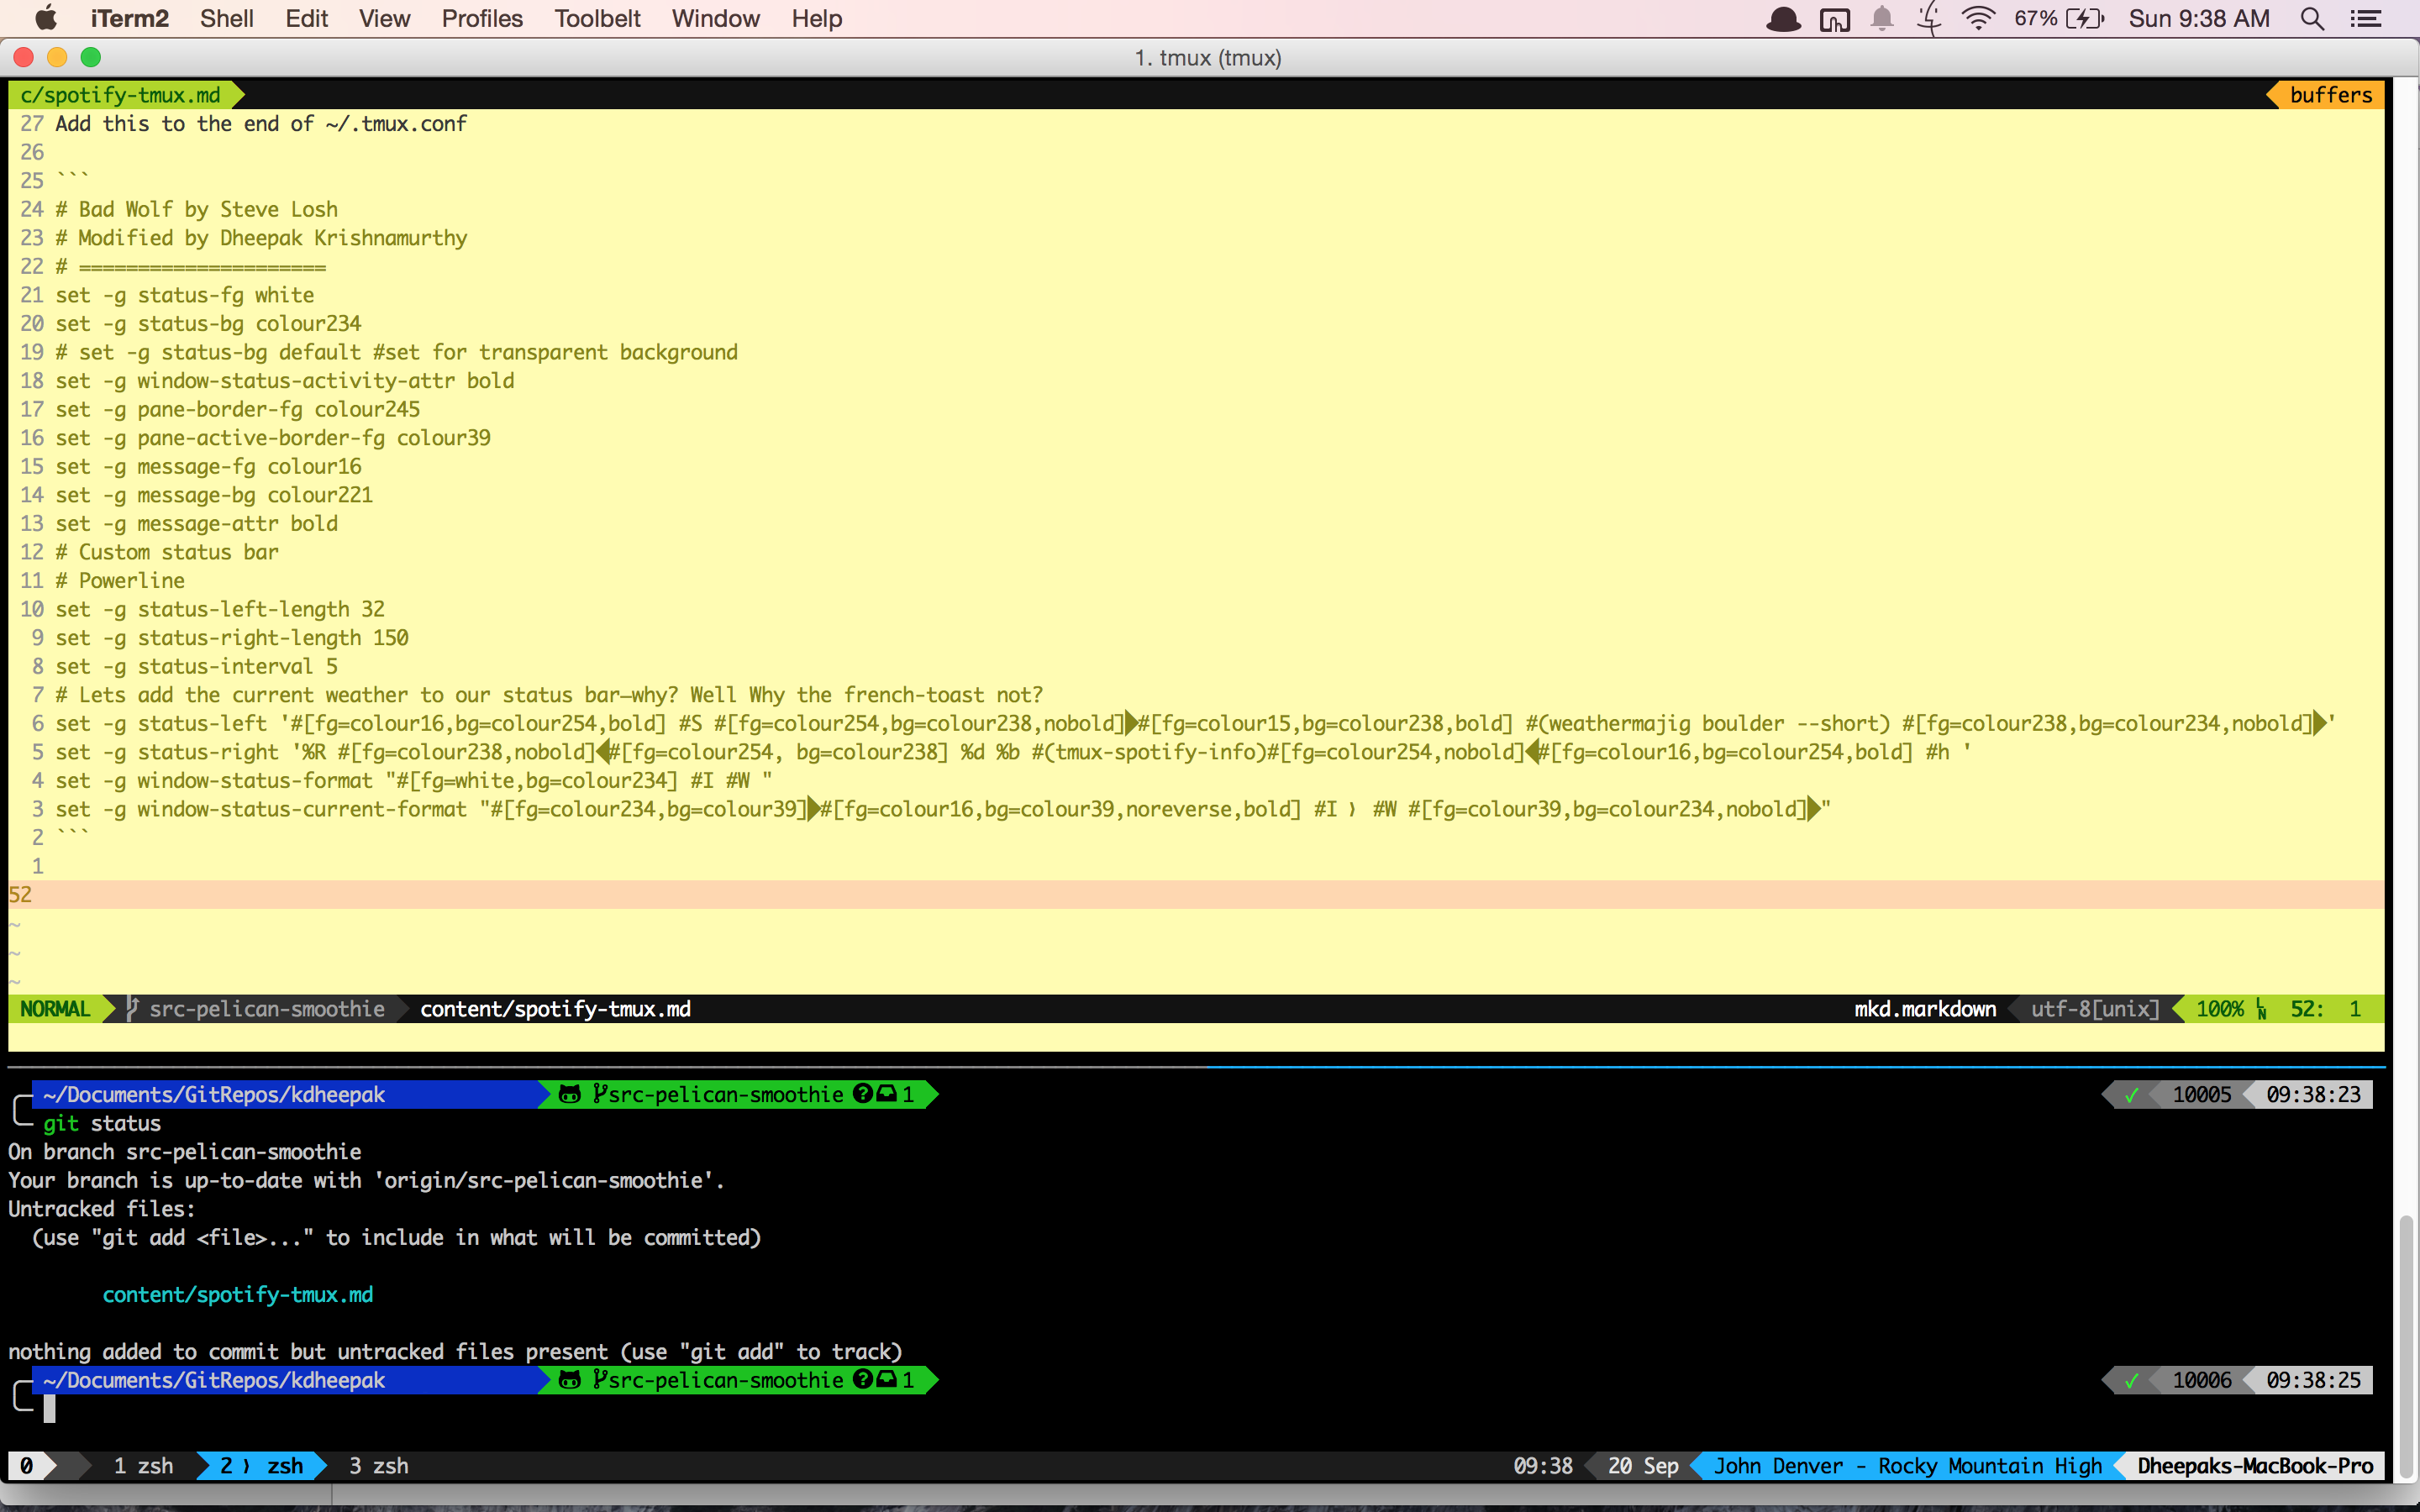Click the Spotlight search magnifier icon
The image size is (2420, 1512).
pyautogui.click(x=2311, y=19)
